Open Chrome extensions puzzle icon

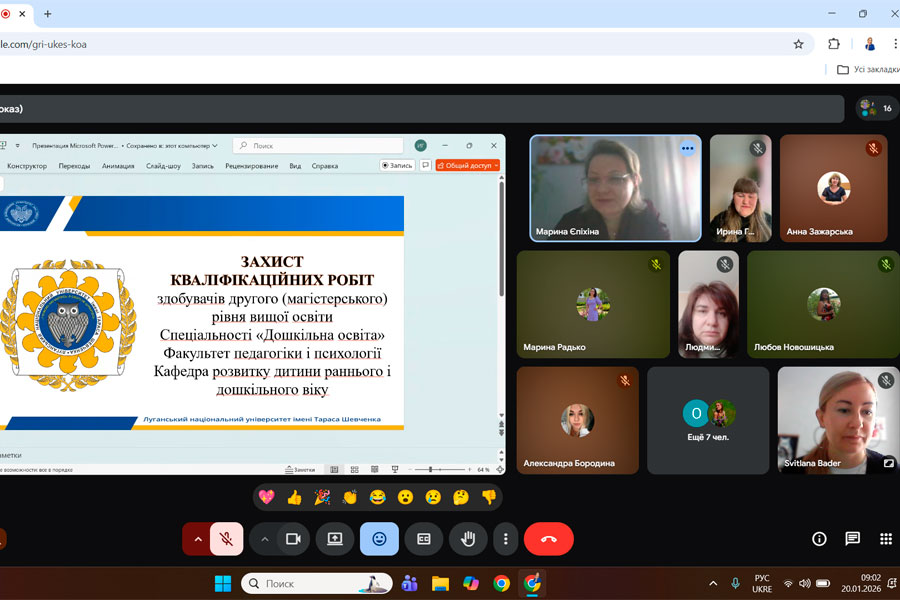[833, 44]
